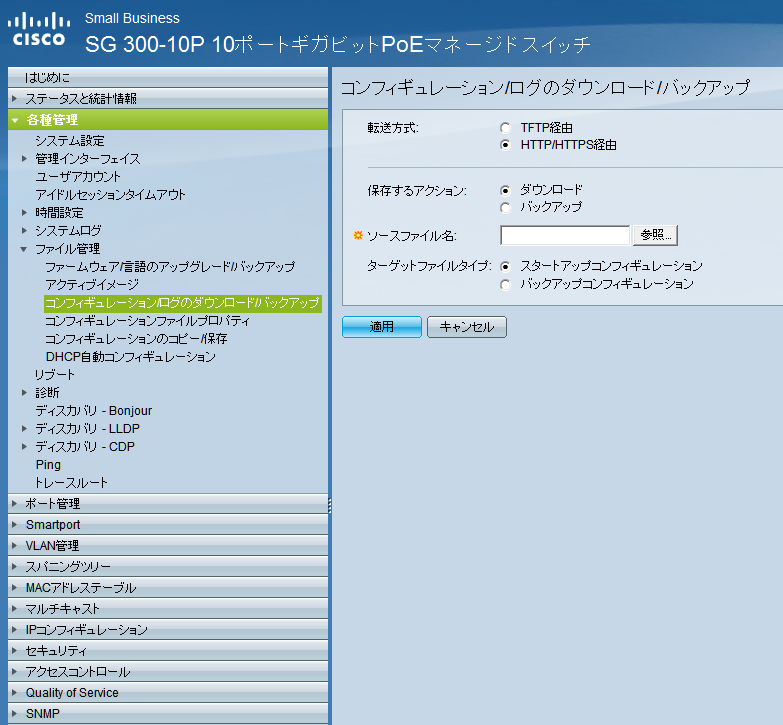783x725 pixels.
Task: Expand ポート管理 section
Action: click(168, 504)
